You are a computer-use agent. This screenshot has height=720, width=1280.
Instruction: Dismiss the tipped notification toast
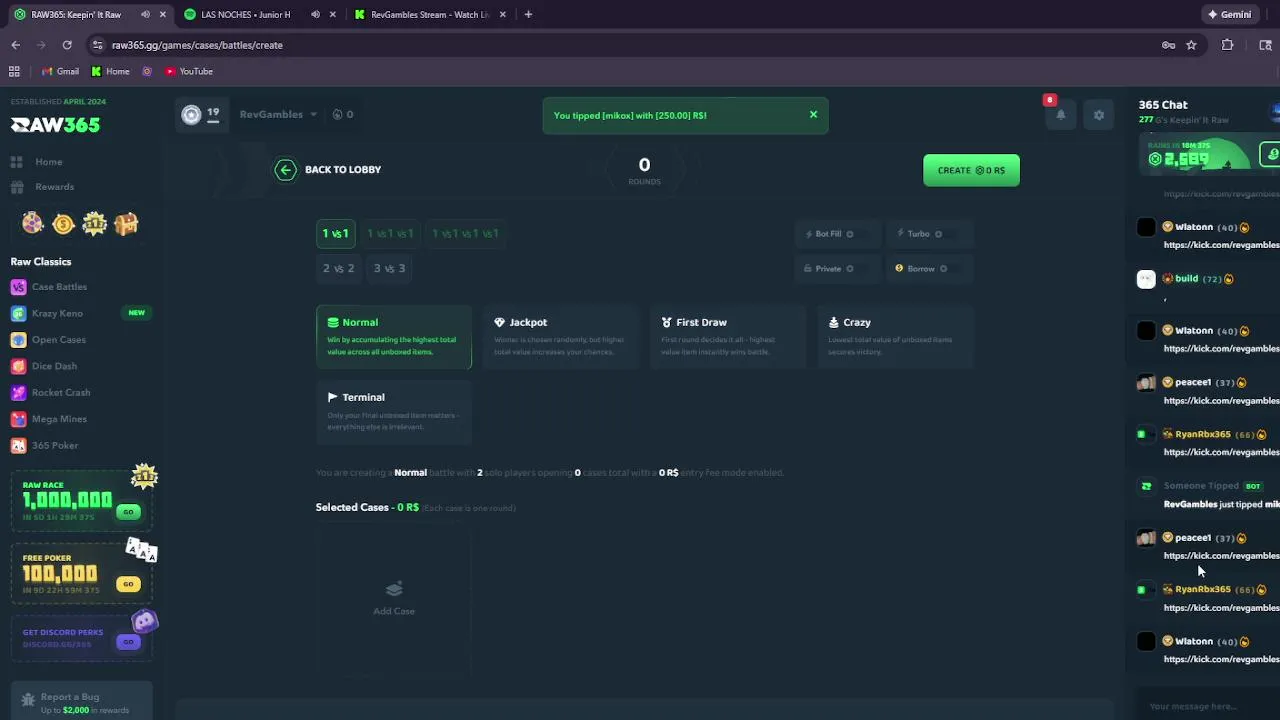point(813,115)
